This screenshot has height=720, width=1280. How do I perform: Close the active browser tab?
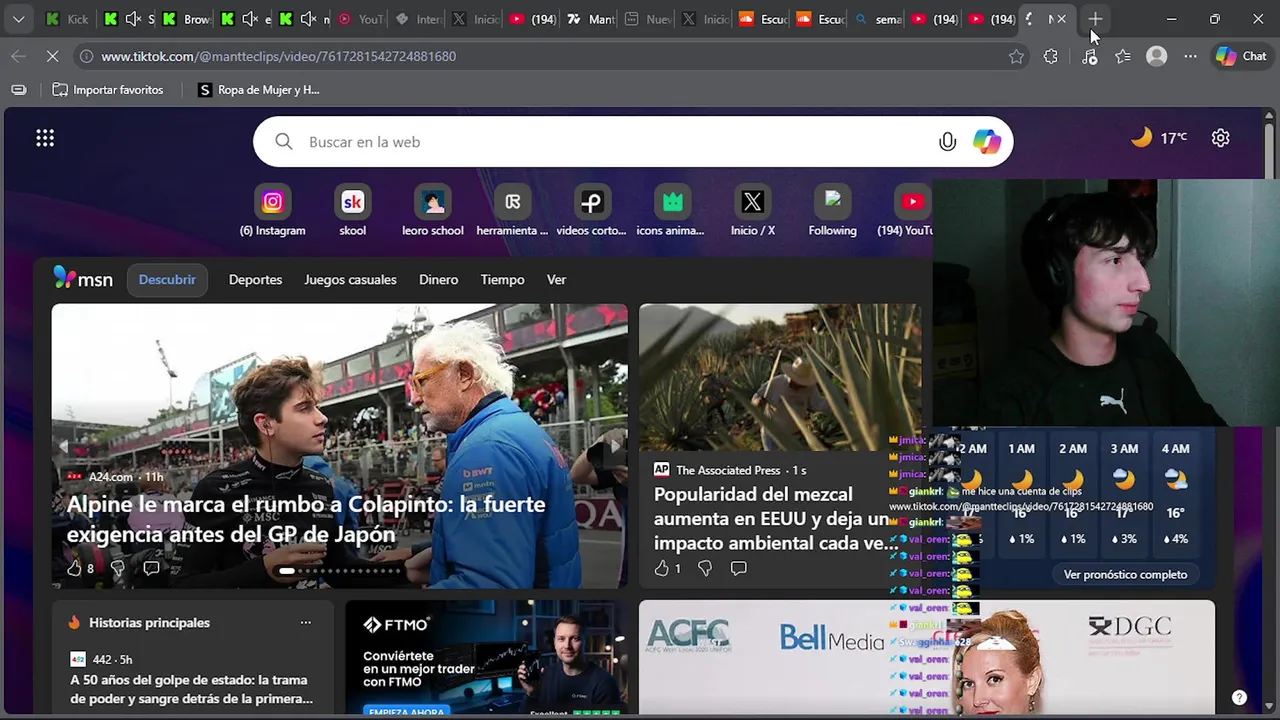tap(1061, 19)
